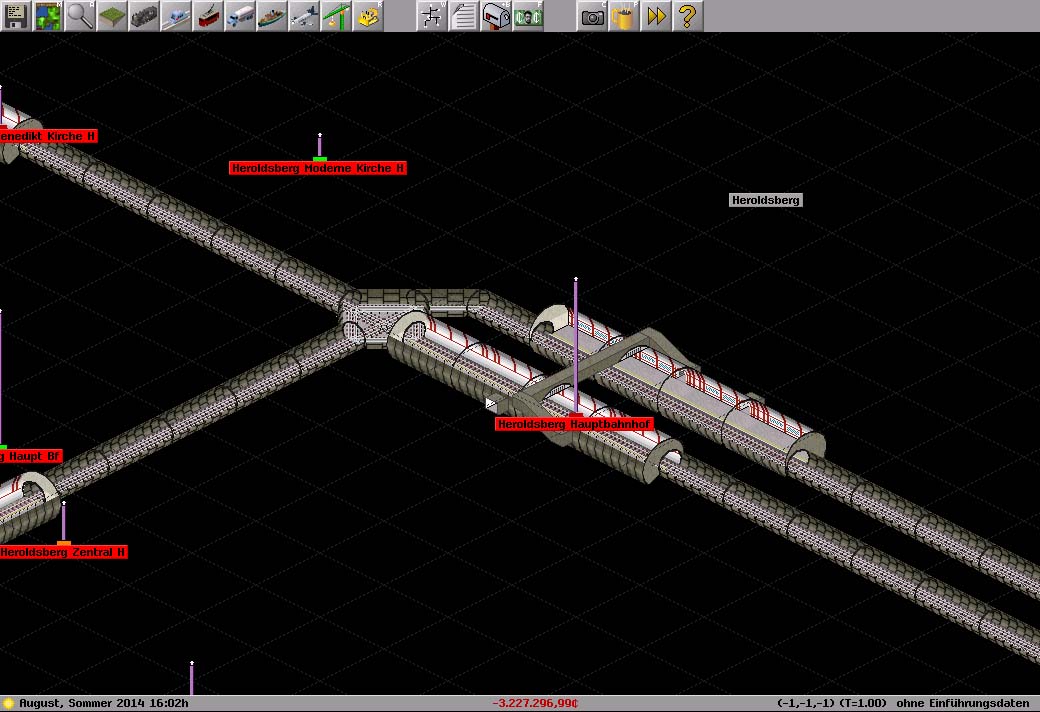Open the save/load options floppy disk icon
The height and width of the screenshot is (712, 1040).
[x=16, y=16]
